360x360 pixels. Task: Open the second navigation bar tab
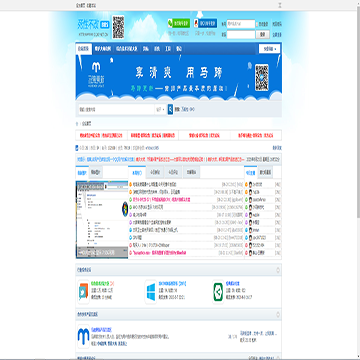103,49
